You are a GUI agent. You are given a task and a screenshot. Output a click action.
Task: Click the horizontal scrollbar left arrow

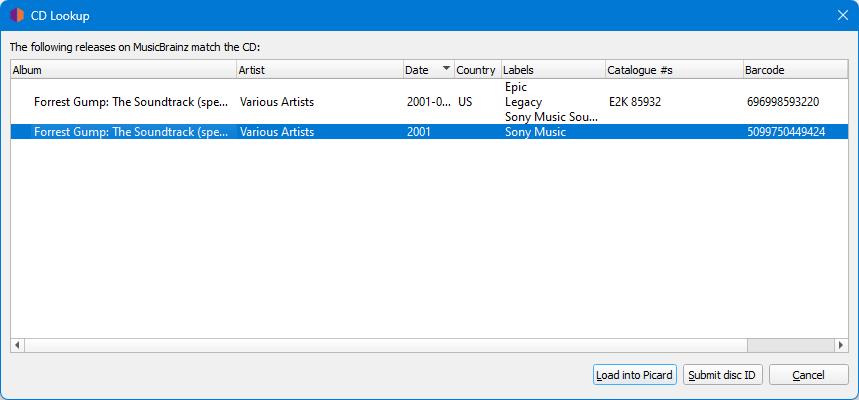tap(17, 345)
